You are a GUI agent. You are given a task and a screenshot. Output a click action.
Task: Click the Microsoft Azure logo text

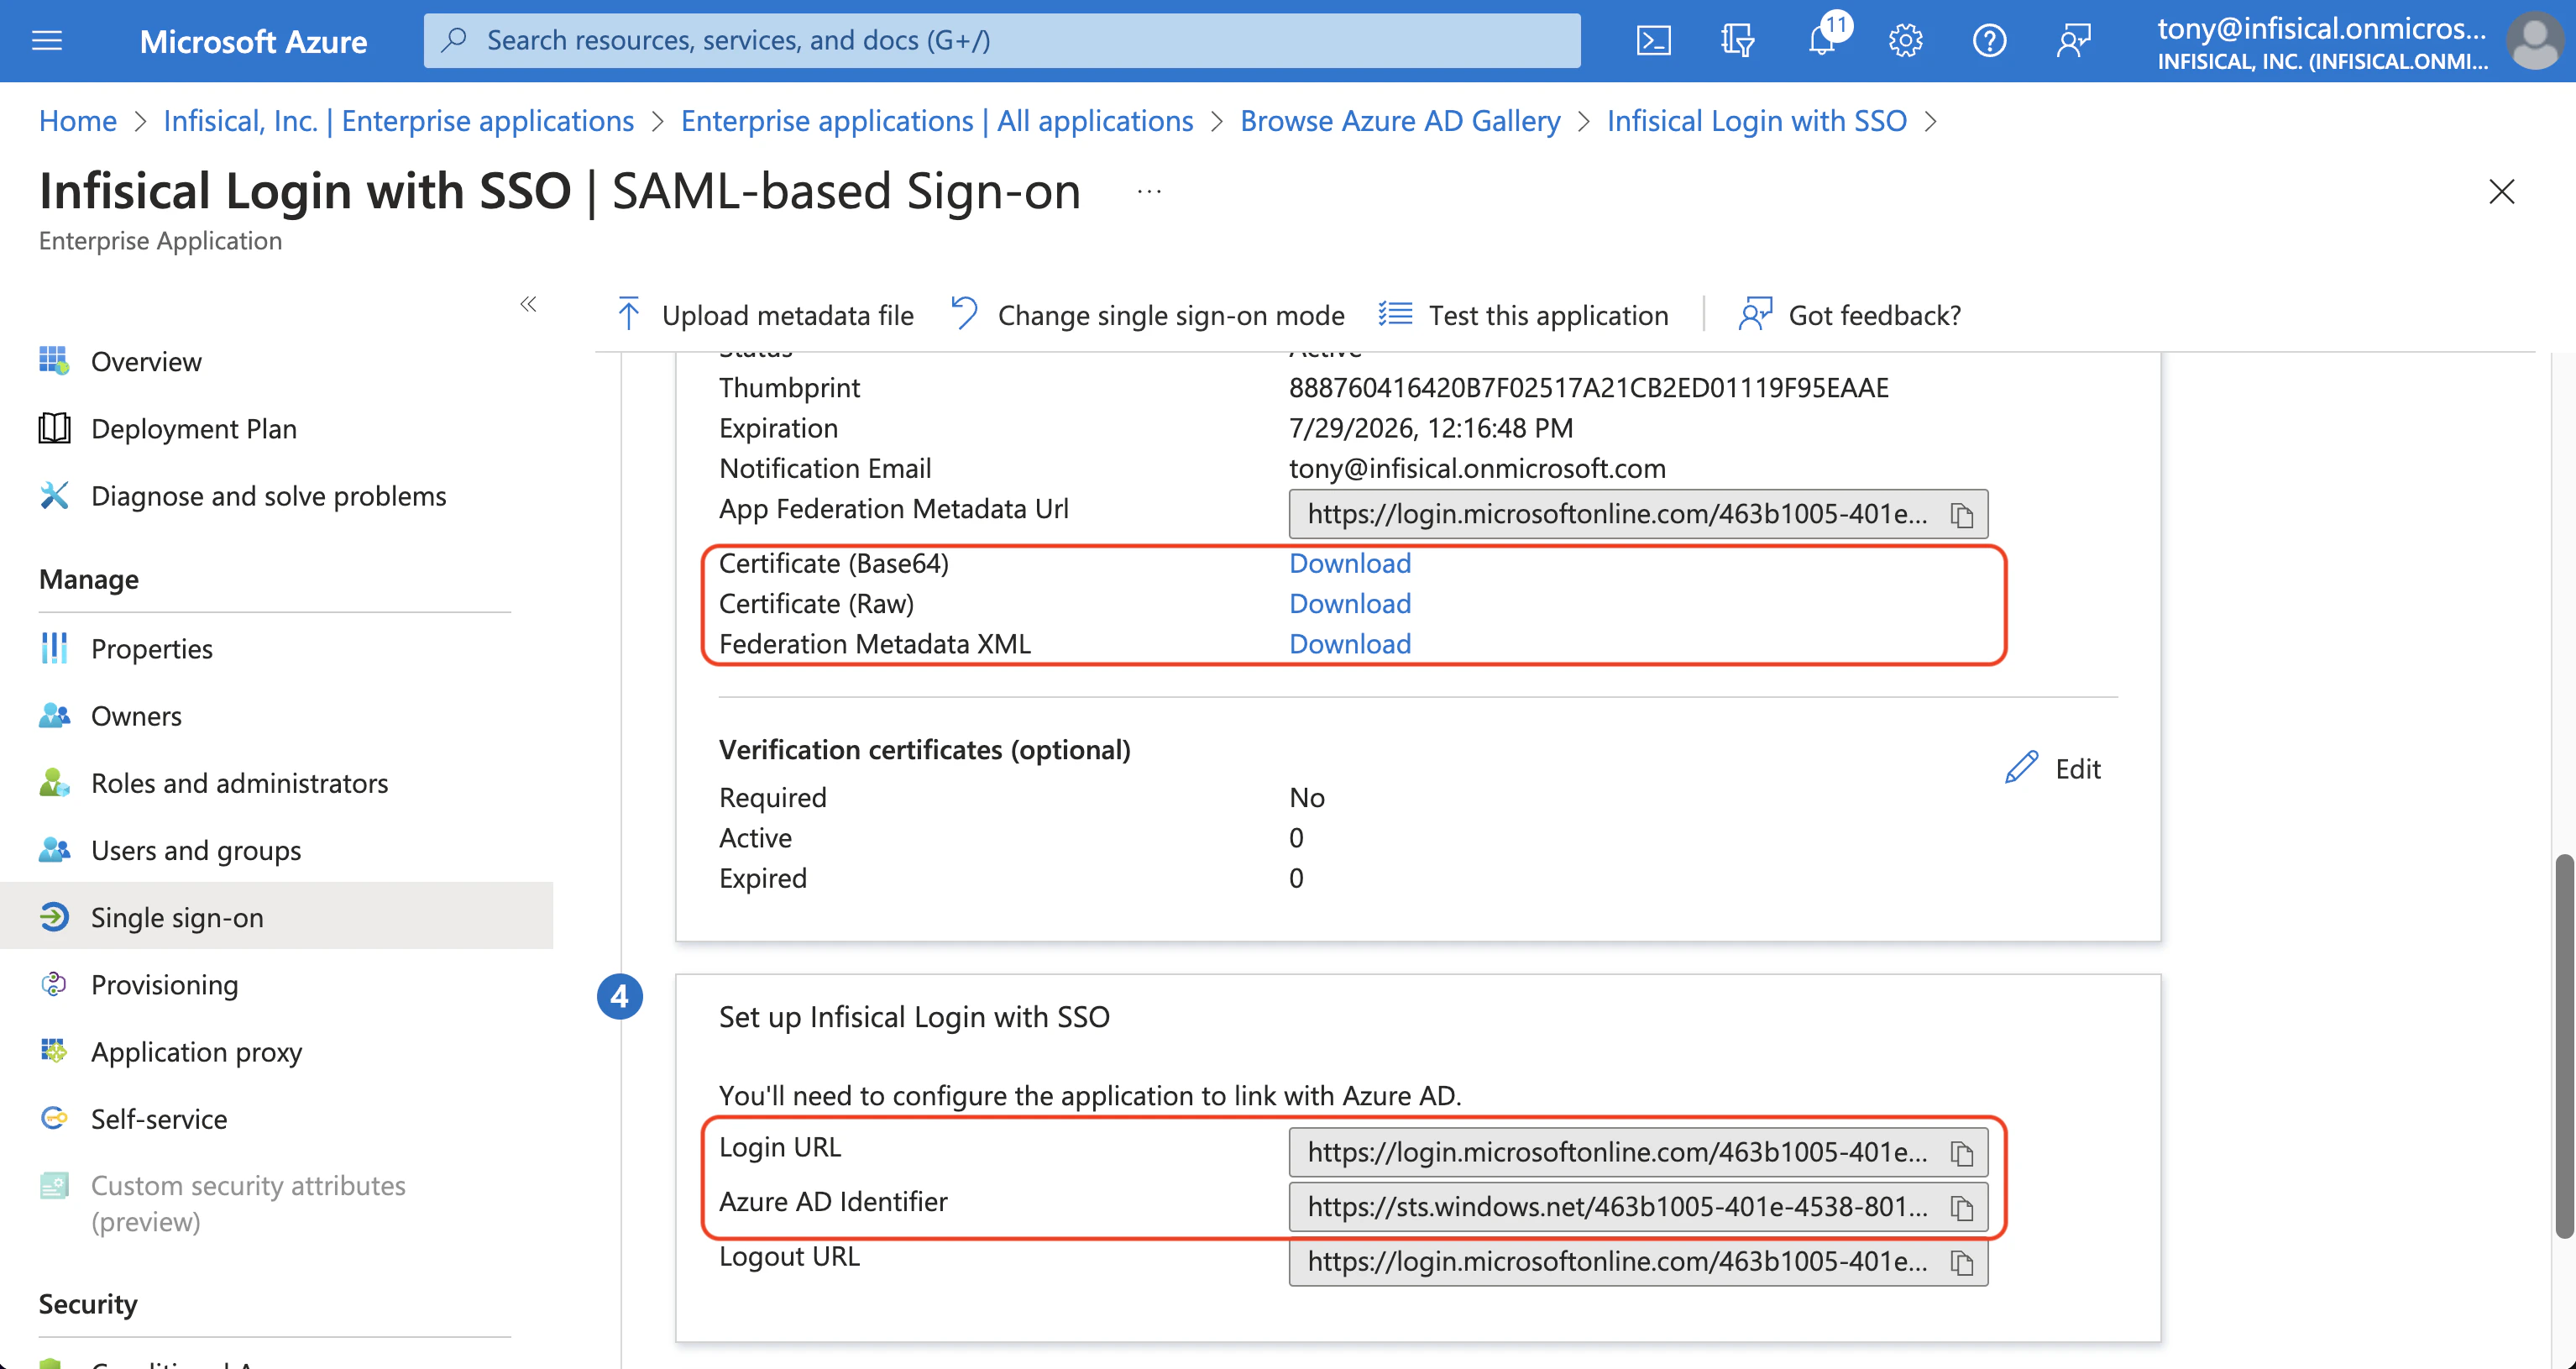pyautogui.click(x=253, y=41)
